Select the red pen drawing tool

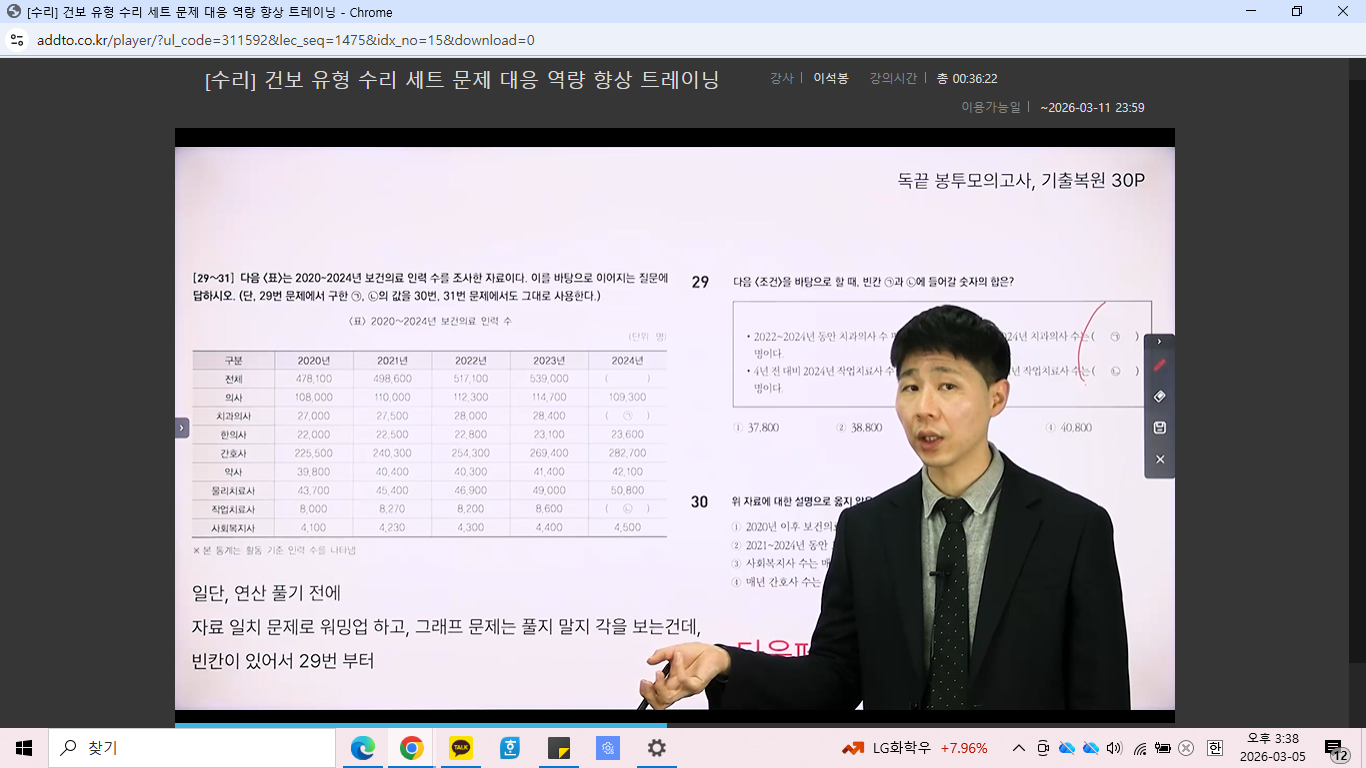click(x=1160, y=366)
